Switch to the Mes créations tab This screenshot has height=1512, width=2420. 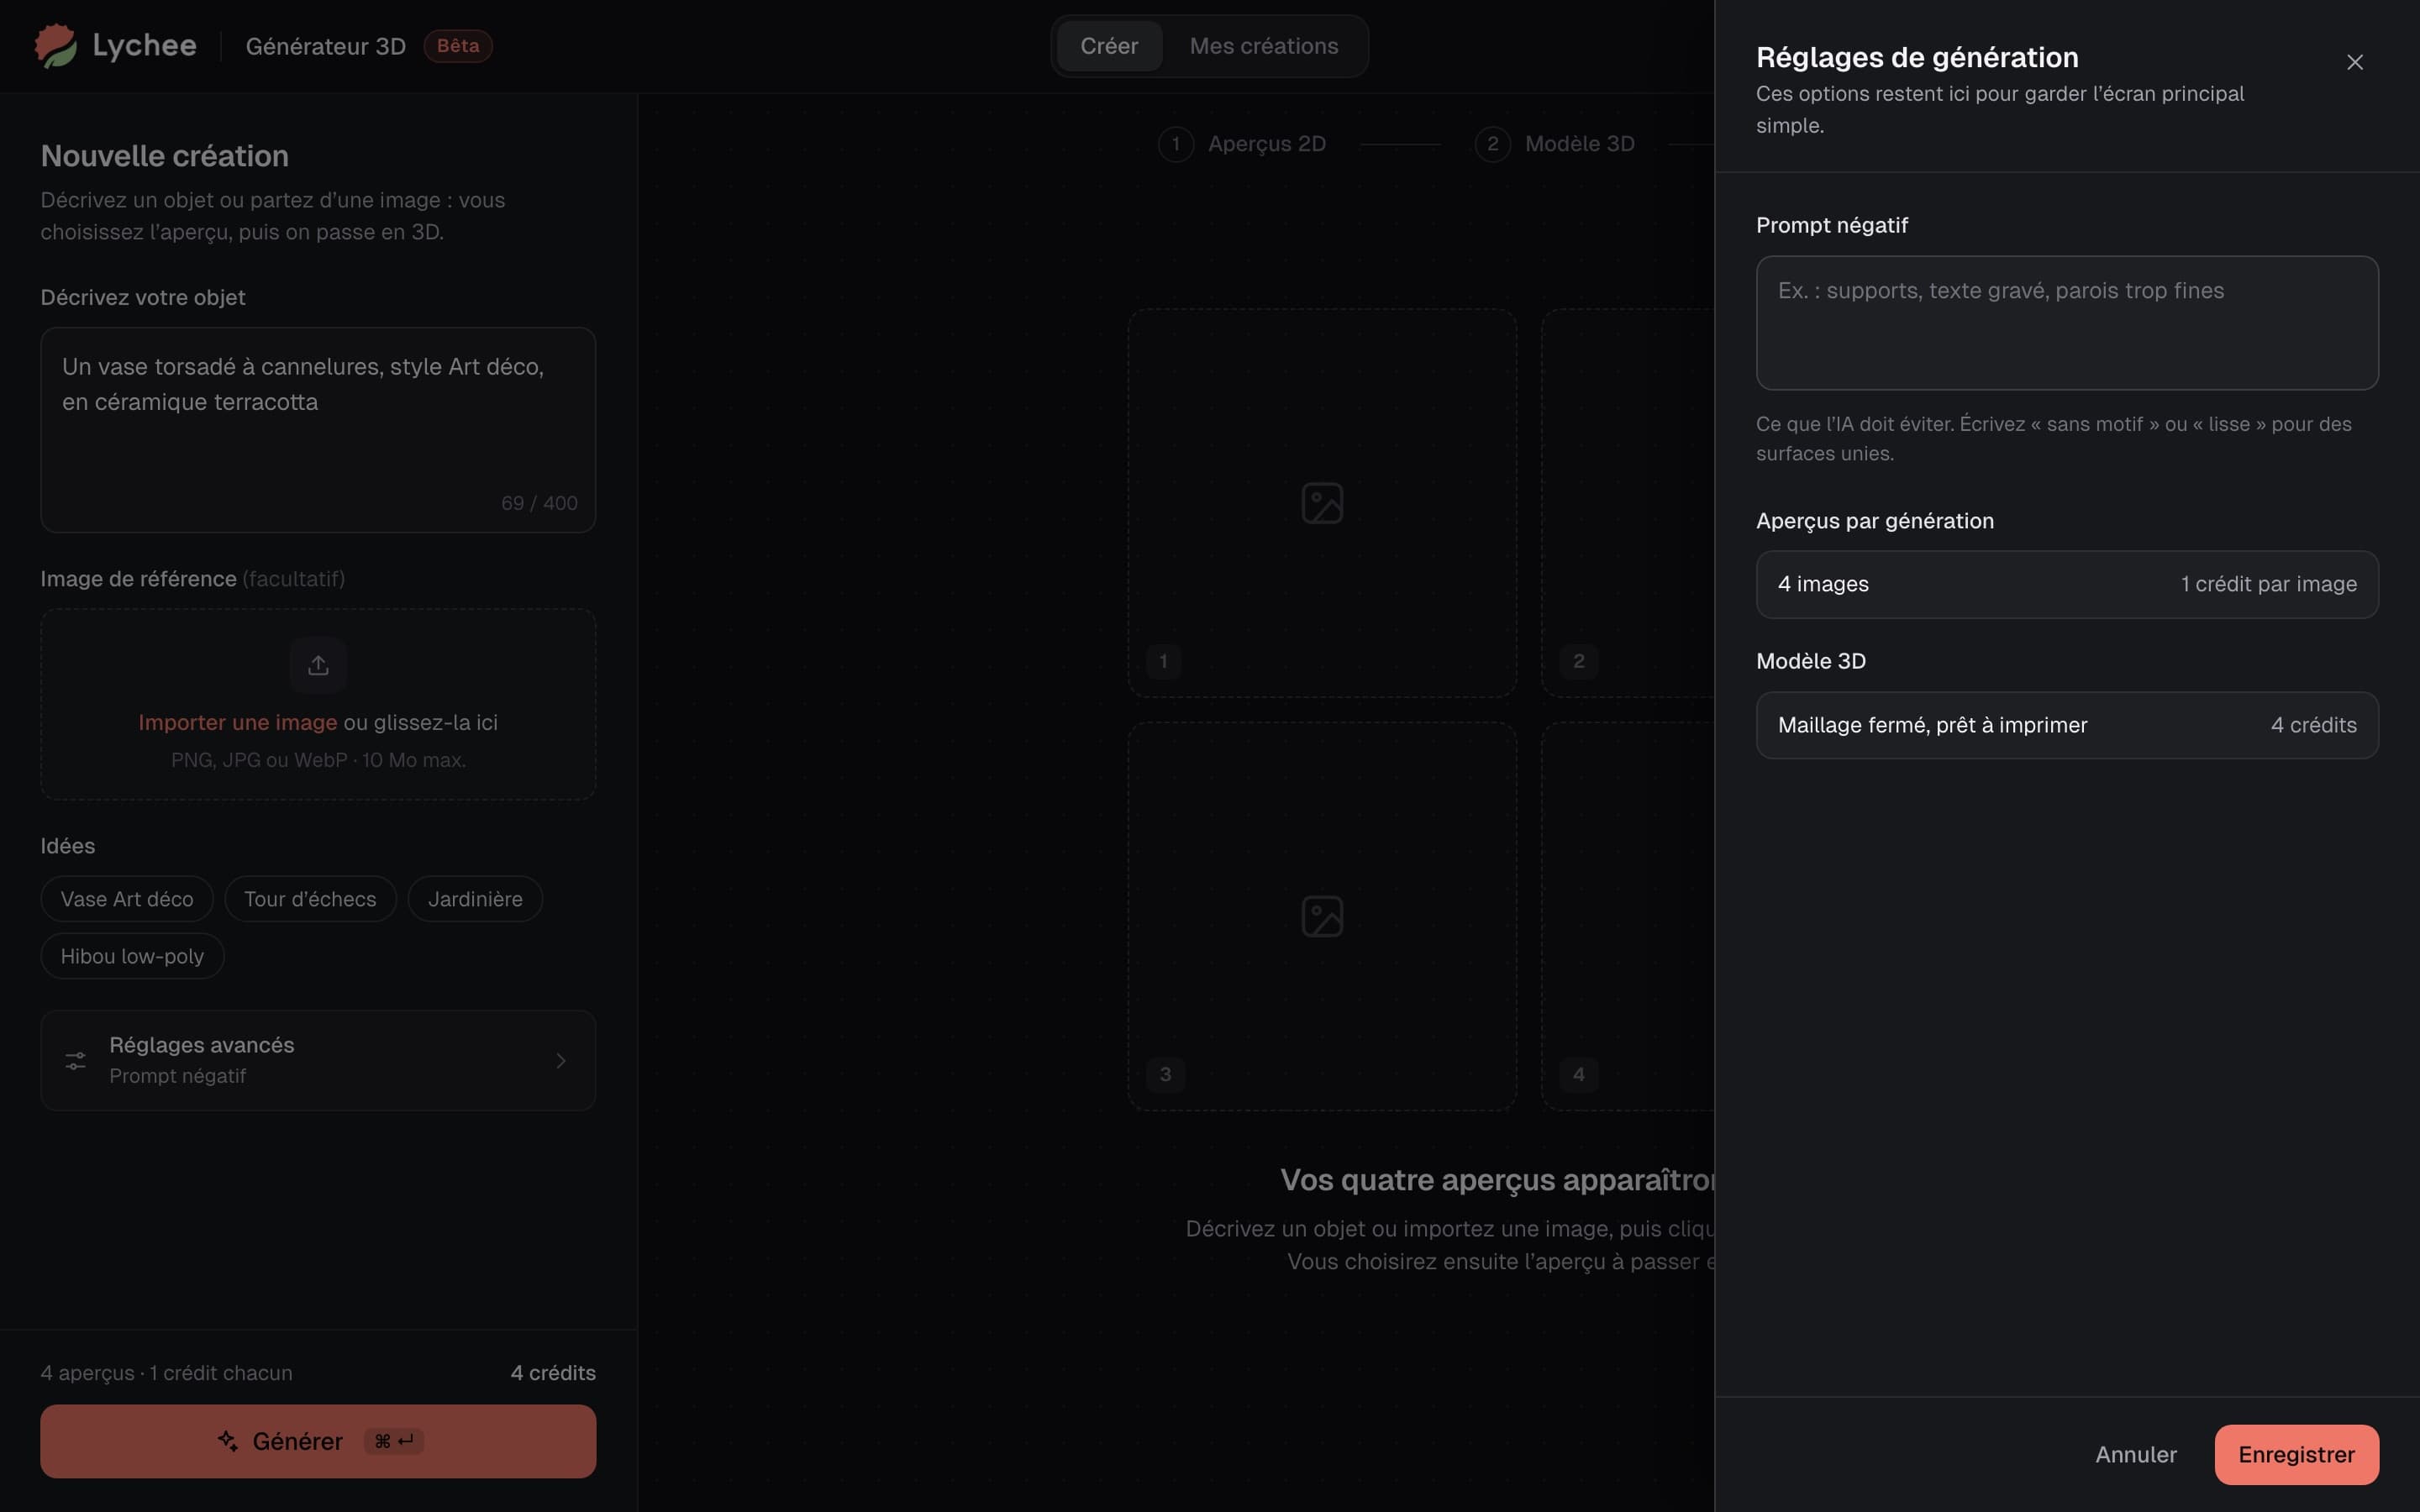click(x=1263, y=46)
